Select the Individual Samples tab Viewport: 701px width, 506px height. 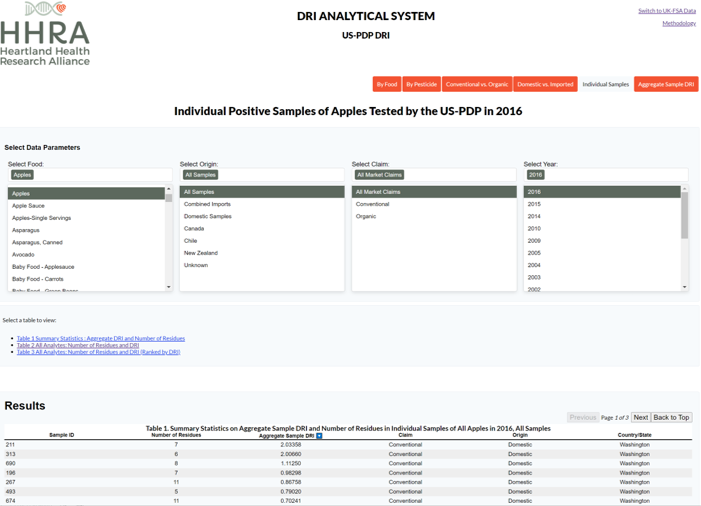pyautogui.click(x=605, y=84)
